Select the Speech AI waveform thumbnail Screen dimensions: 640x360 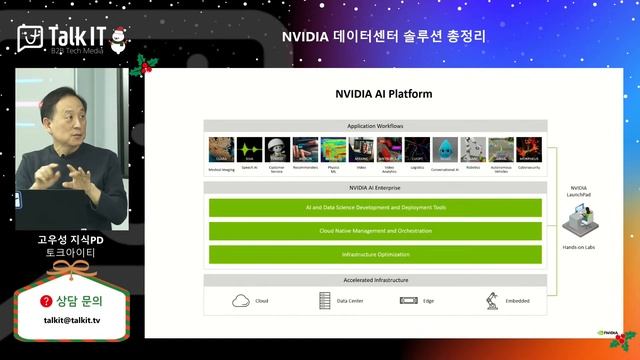(x=249, y=149)
